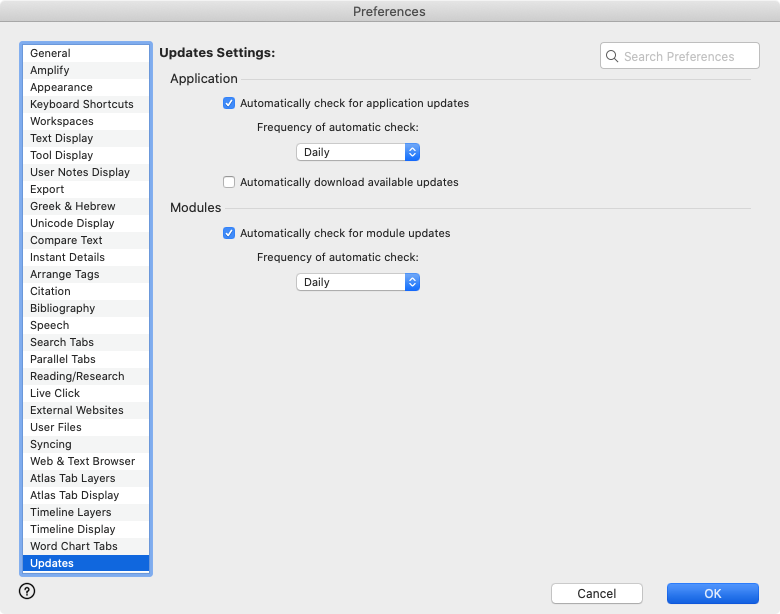Screen dimensions: 780x614
Task: Click the Search Preferences field
Action: (x=688, y=57)
